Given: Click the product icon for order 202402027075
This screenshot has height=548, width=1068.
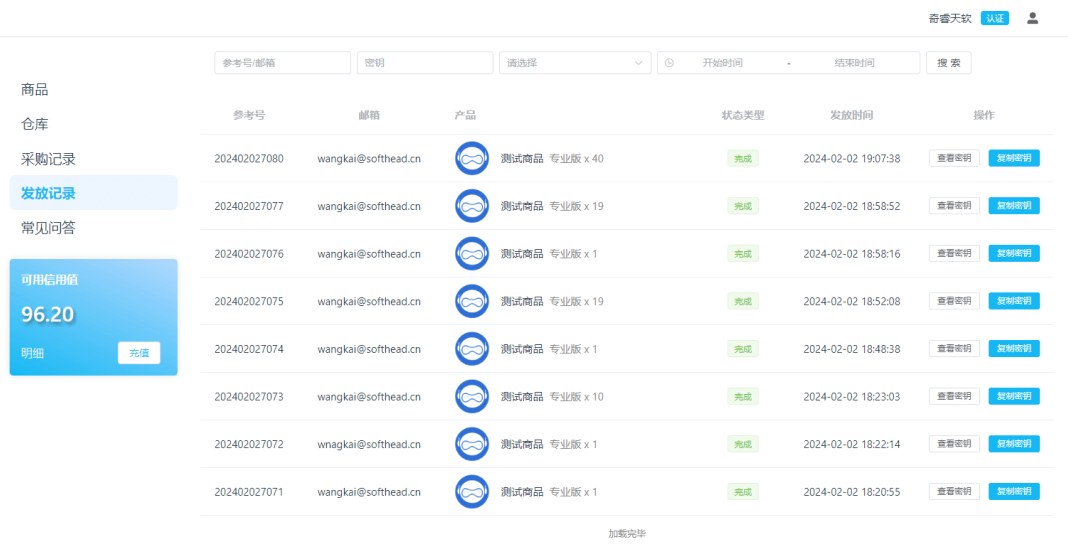Looking at the screenshot, I should 472,301.
